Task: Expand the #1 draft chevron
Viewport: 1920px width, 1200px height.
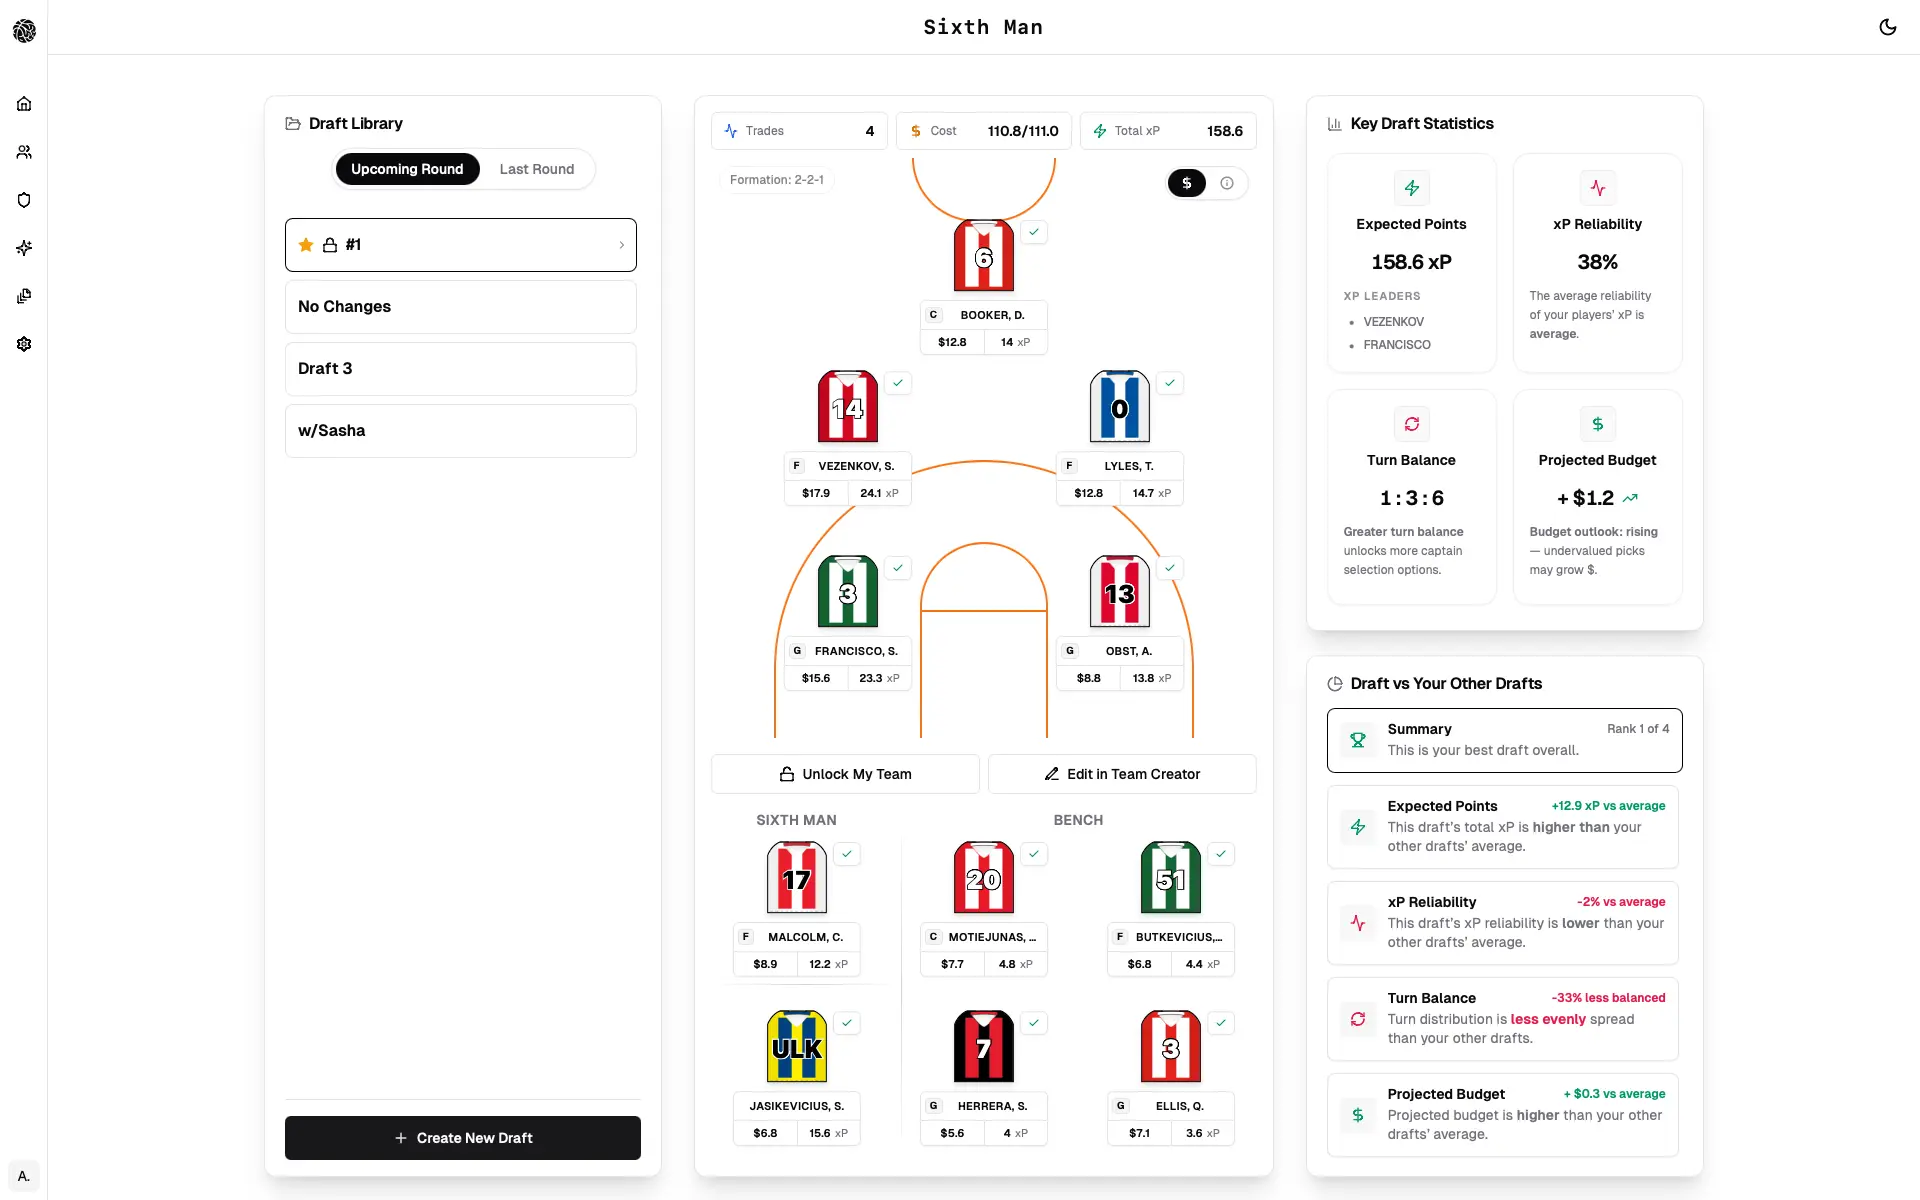Action: pyautogui.click(x=621, y=245)
